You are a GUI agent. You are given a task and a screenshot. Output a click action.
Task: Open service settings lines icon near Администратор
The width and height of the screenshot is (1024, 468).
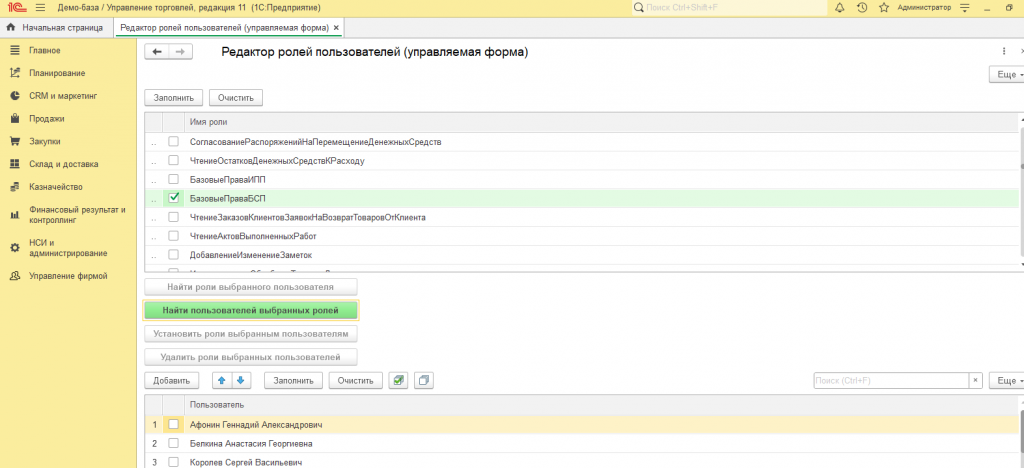click(966, 7)
